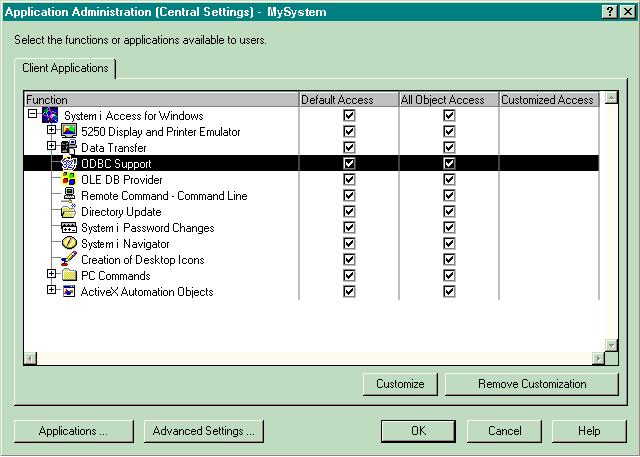Click the Remove Customization button
The height and width of the screenshot is (457, 640).
tap(532, 384)
